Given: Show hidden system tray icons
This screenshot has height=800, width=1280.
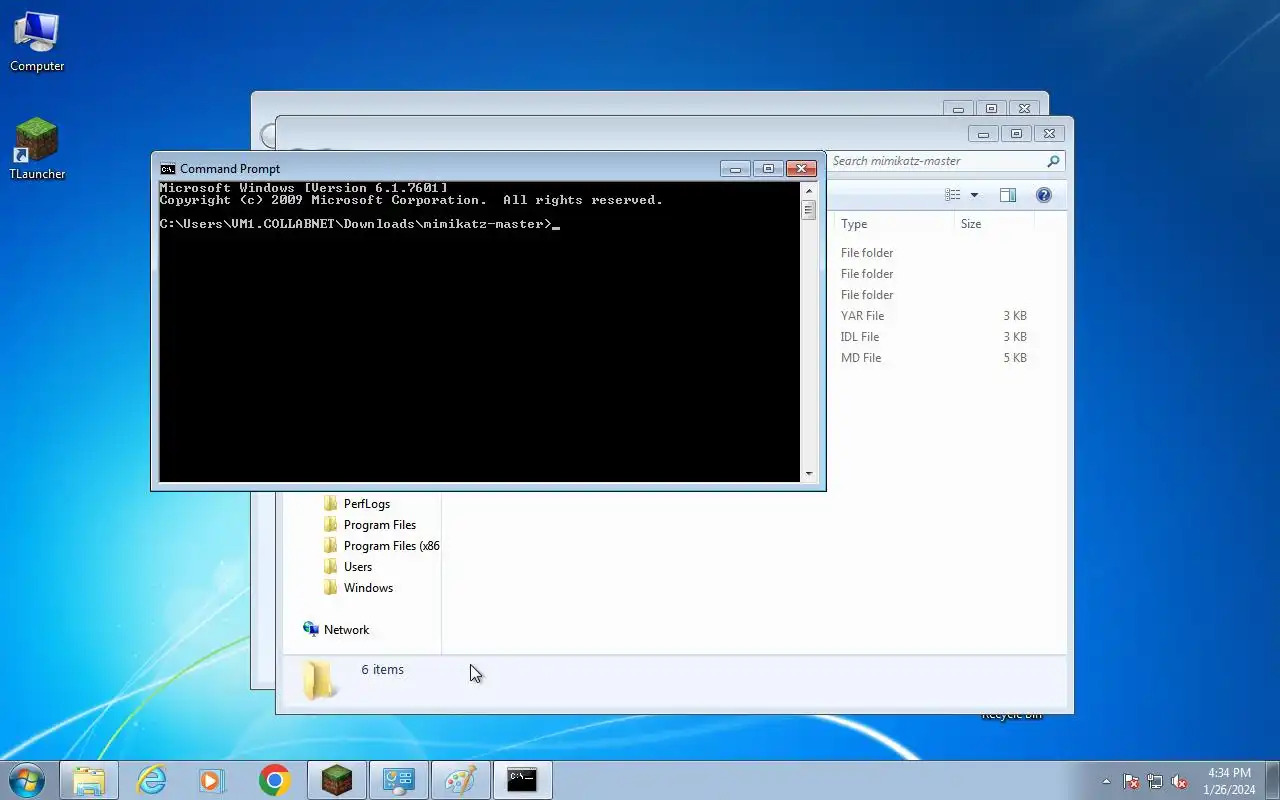Looking at the screenshot, I should point(1106,781).
